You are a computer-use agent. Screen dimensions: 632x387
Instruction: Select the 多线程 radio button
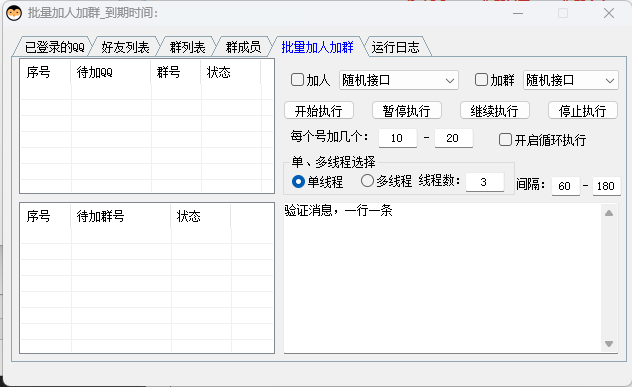point(367,181)
